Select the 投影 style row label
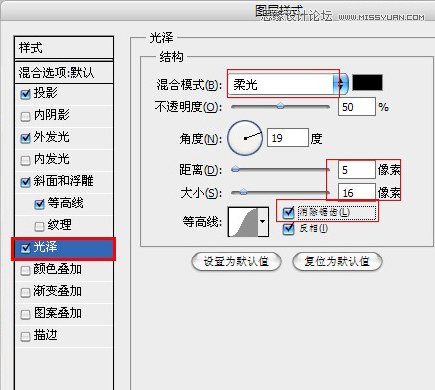Screen dimensions: 435x390 point(45,93)
